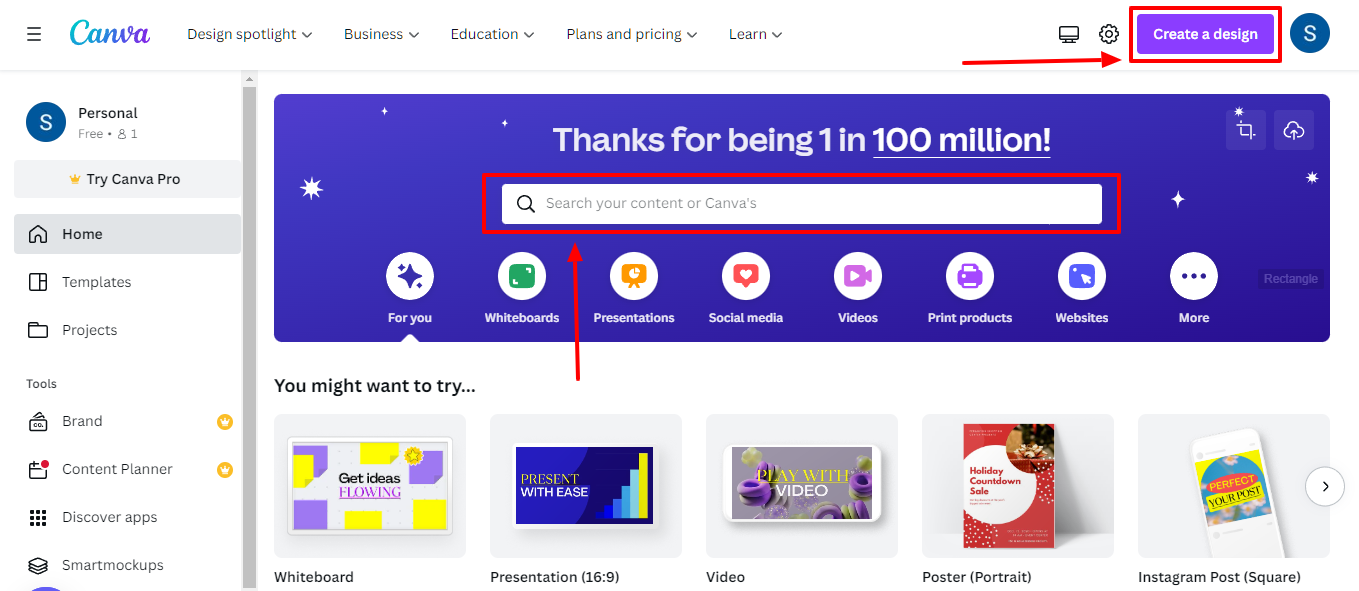Select the For you category icon

pos(410,276)
